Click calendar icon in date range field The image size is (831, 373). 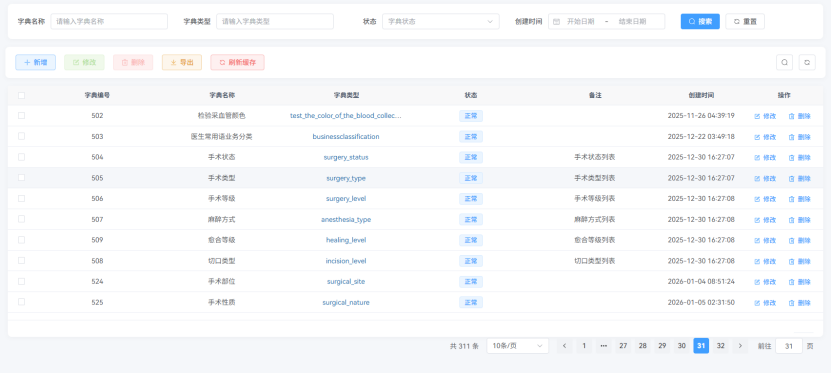(556, 22)
